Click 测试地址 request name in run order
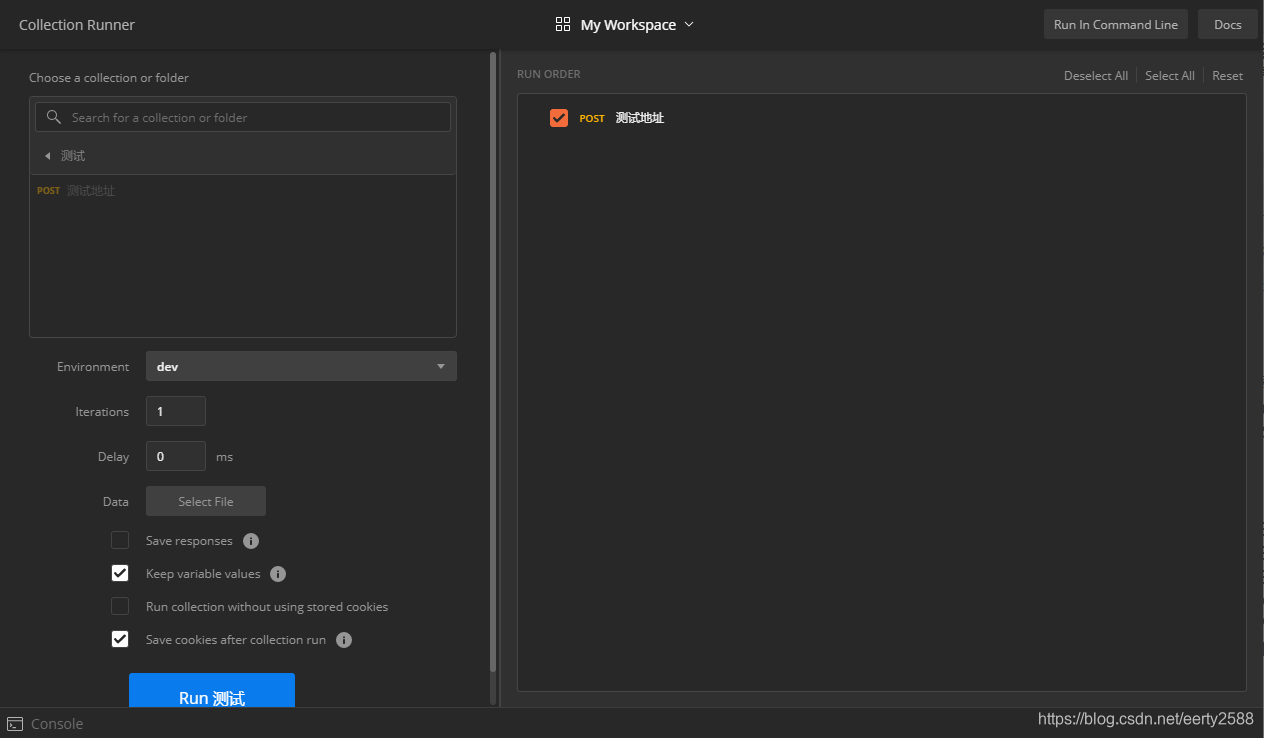The width and height of the screenshot is (1264, 738). coord(640,118)
